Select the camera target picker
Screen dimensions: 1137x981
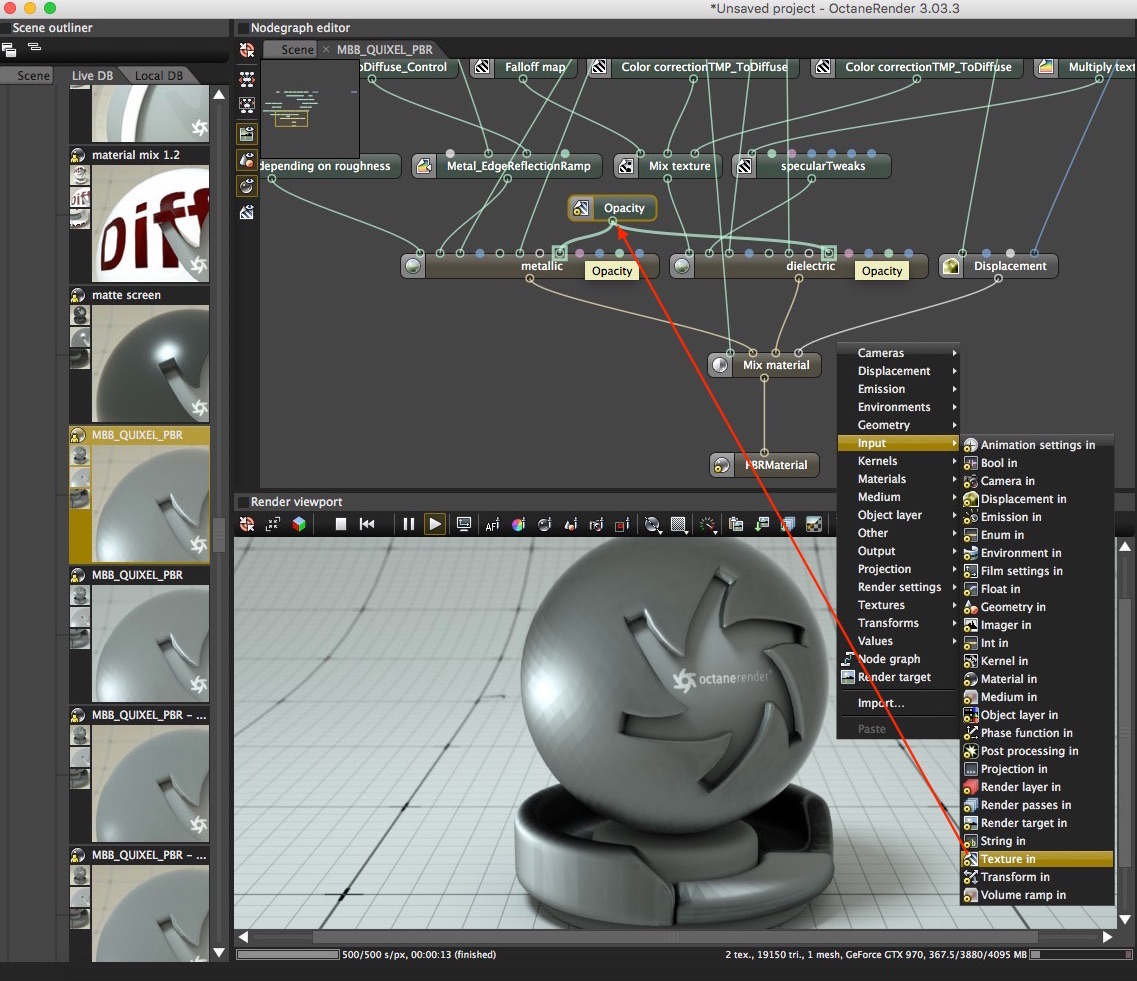596,524
